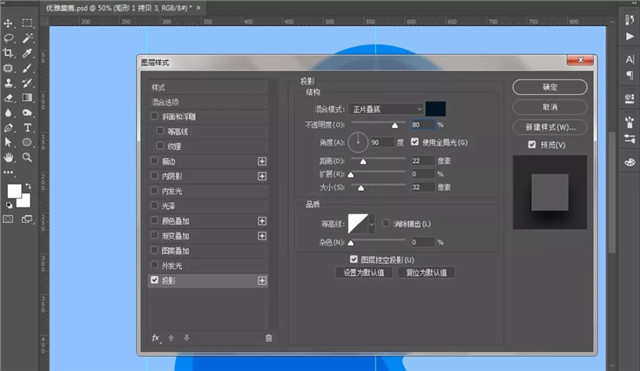Click the 设置为默认值 button
The width and height of the screenshot is (640, 371).
364,273
